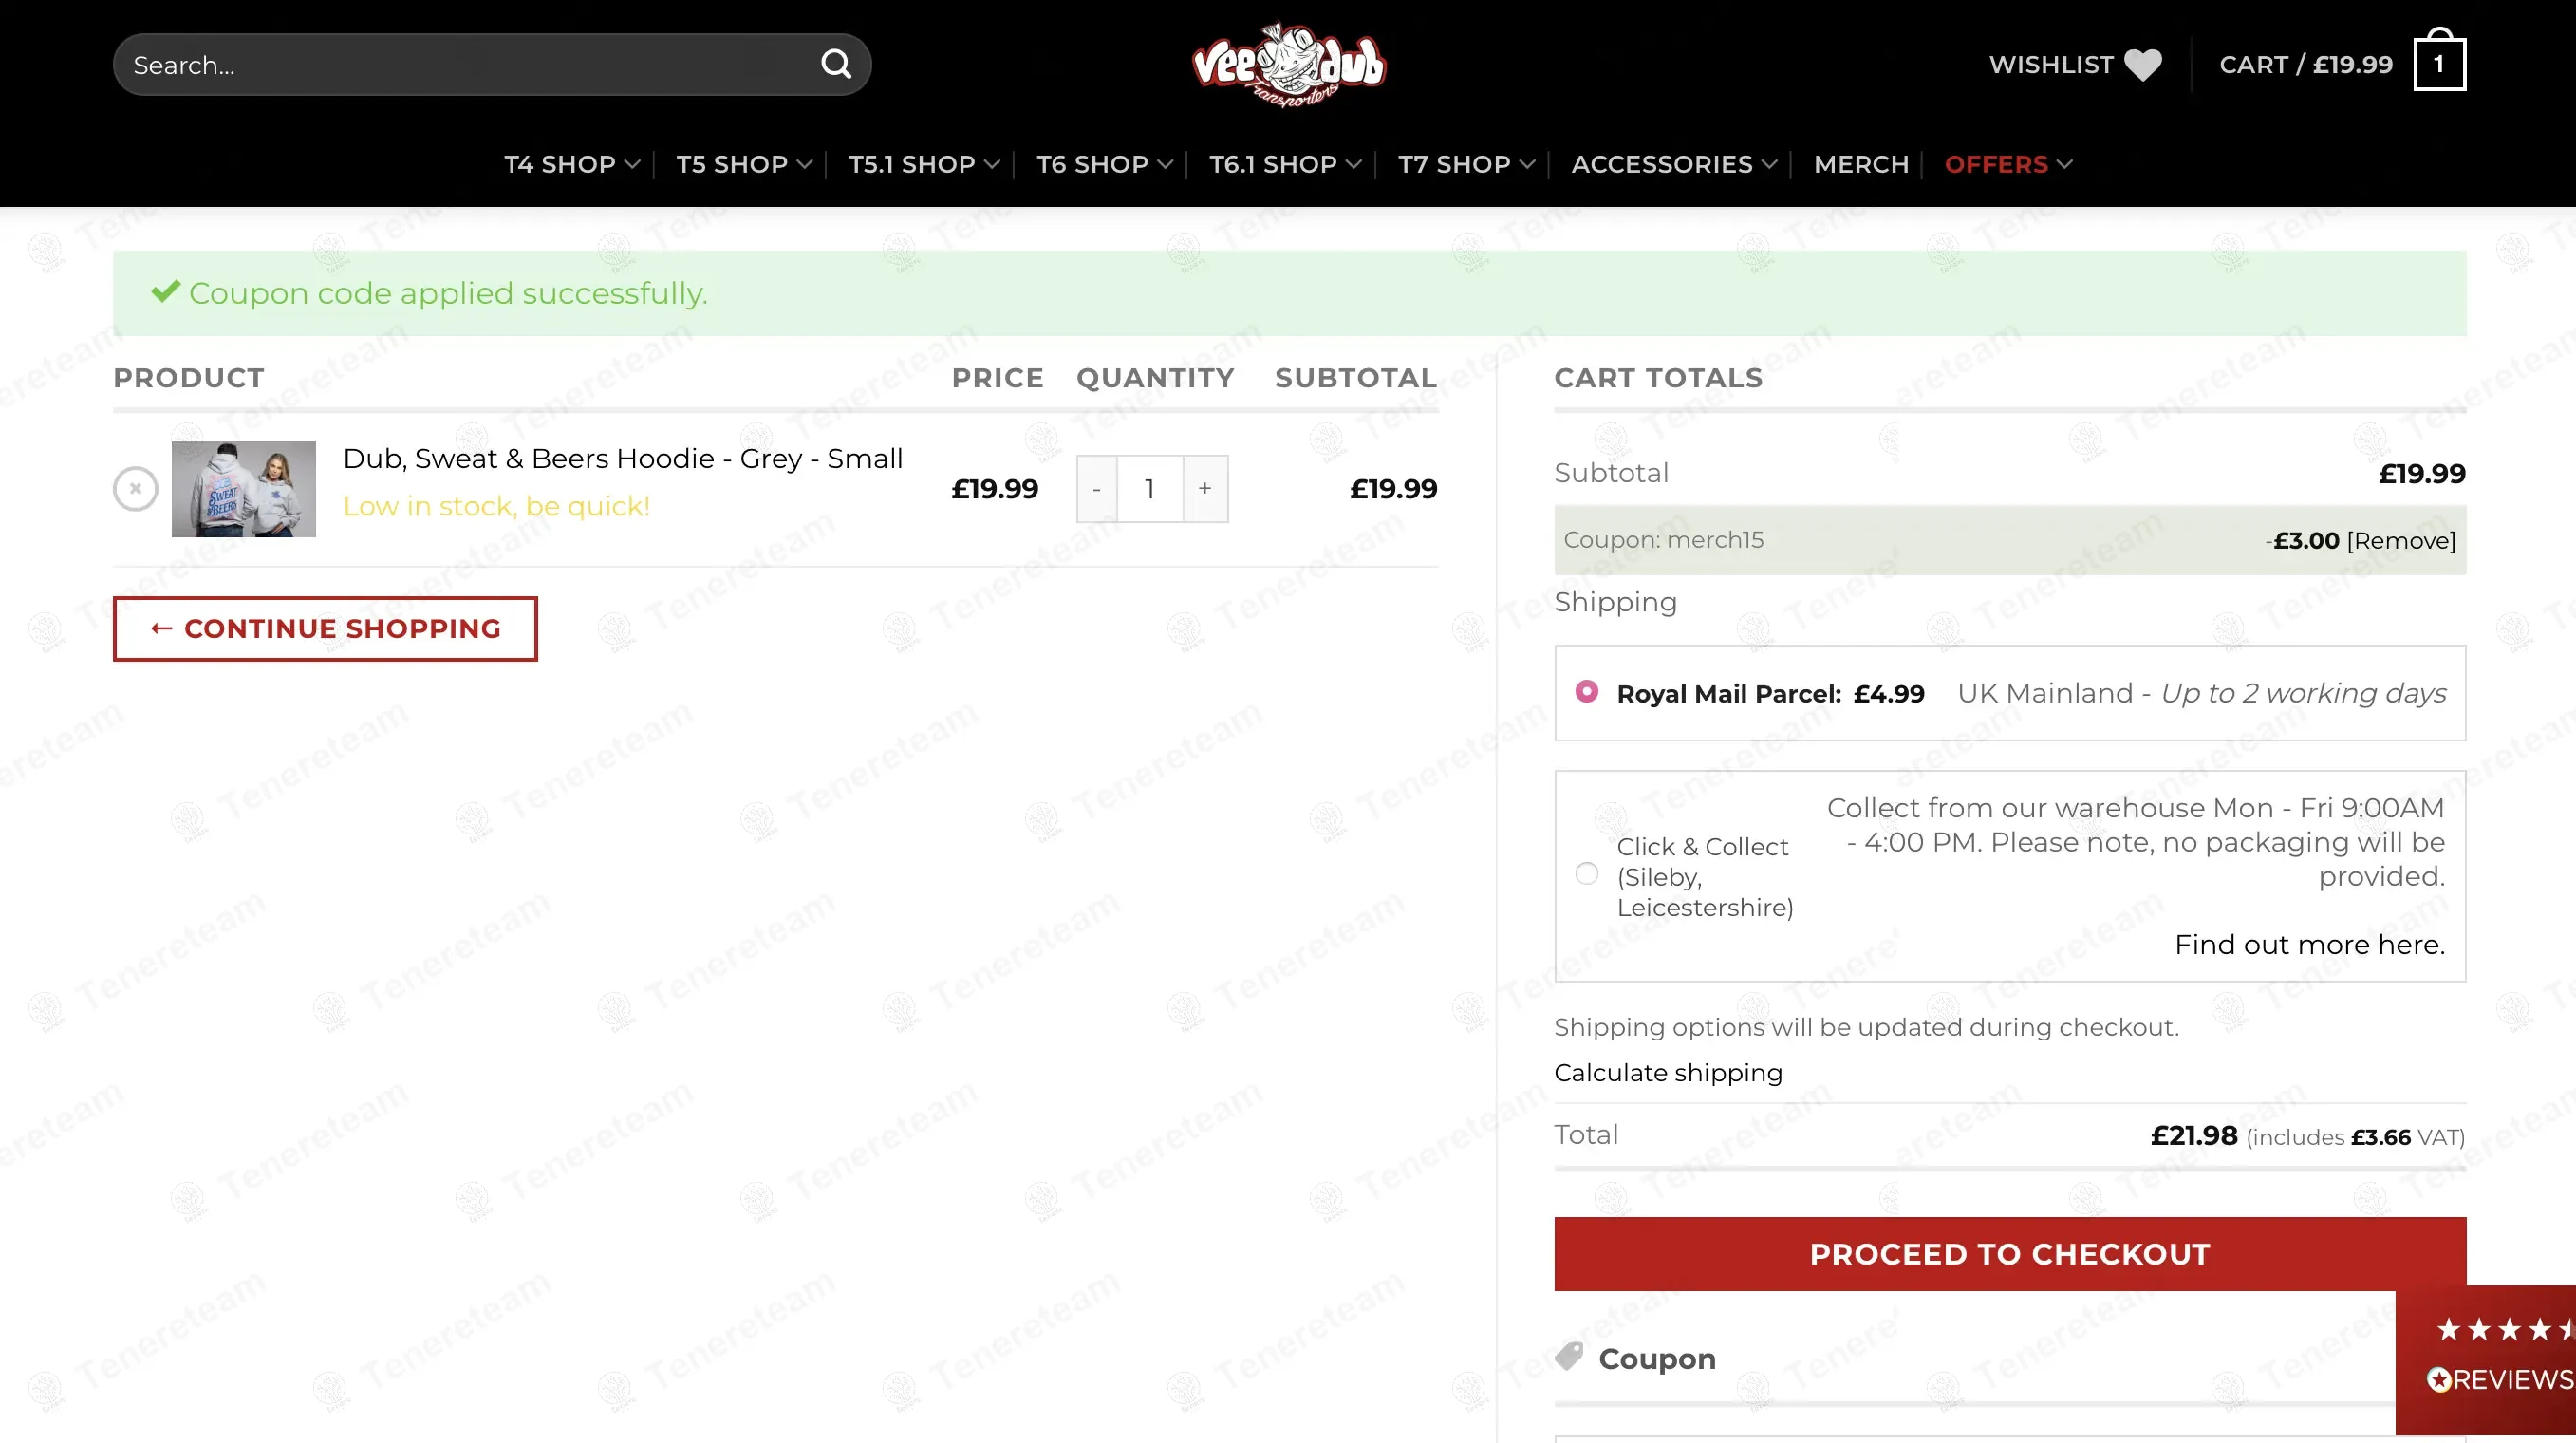Expand the T5 SHOP menu
Screen dimensions: 2576x1443
point(744,164)
